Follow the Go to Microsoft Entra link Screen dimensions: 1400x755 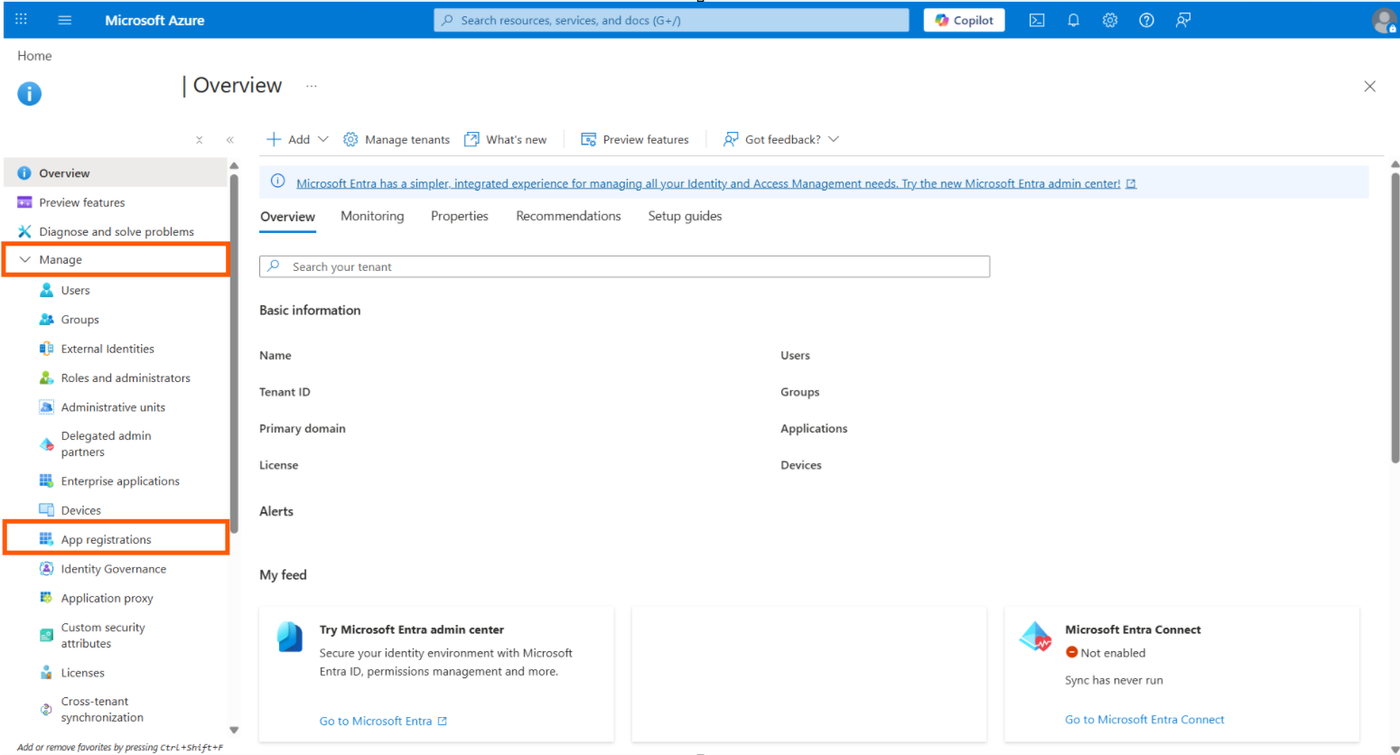[383, 721]
